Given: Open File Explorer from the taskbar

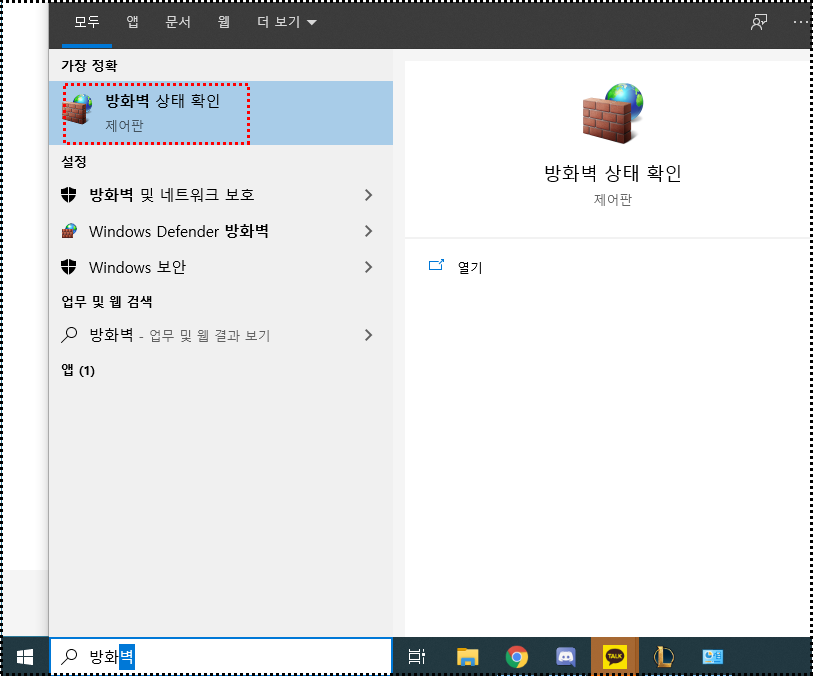Looking at the screenshot, I should click(x=467, y=657).
